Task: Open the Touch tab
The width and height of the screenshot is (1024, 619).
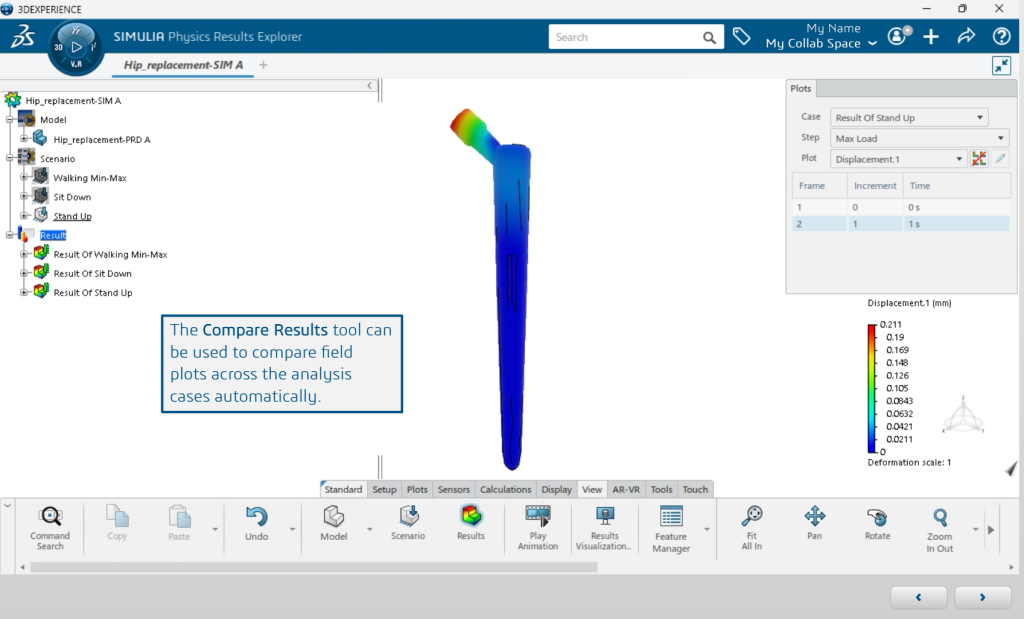Action: (x=695, y=489)
